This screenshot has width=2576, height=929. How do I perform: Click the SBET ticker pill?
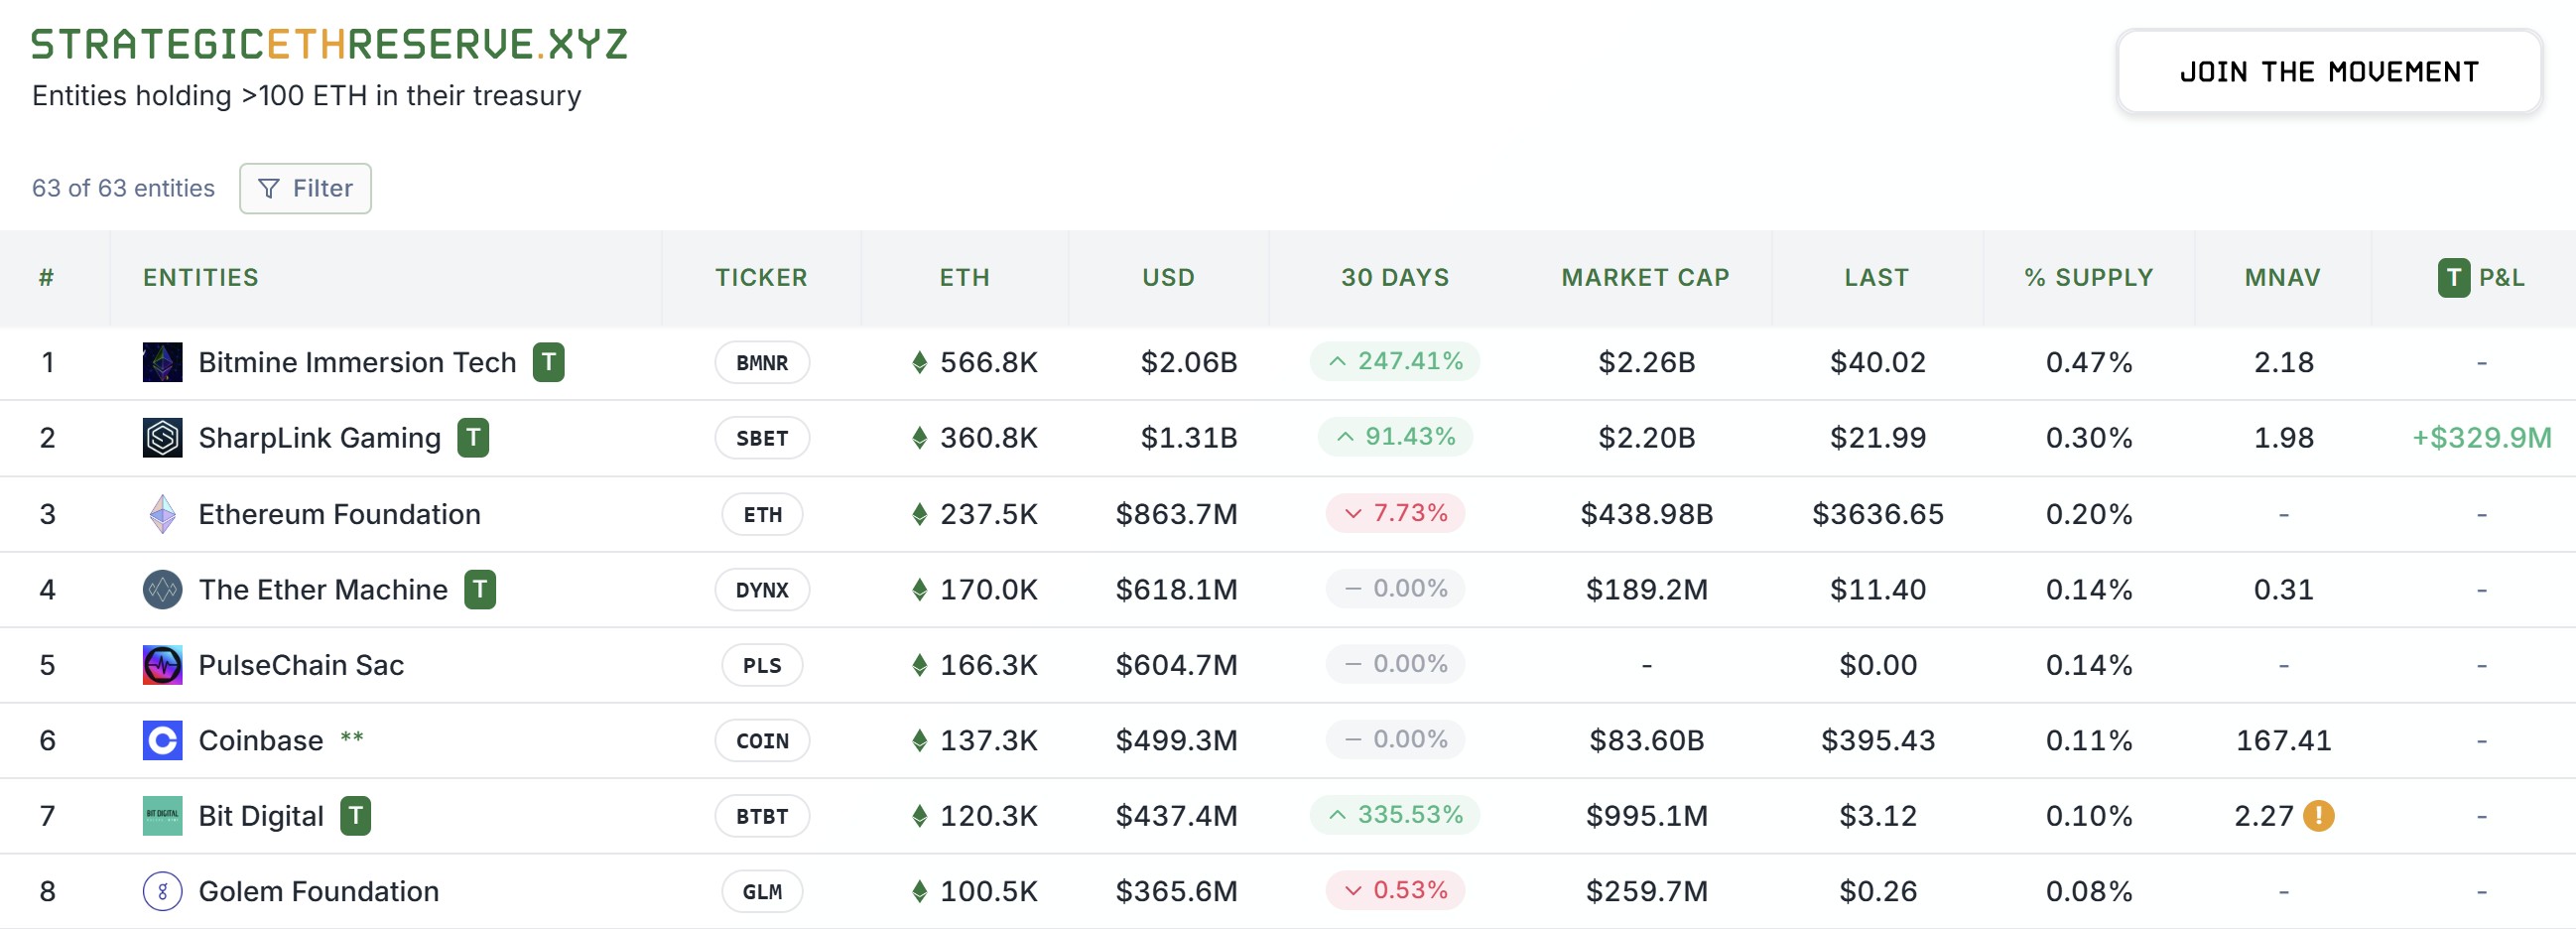[762, 438]
